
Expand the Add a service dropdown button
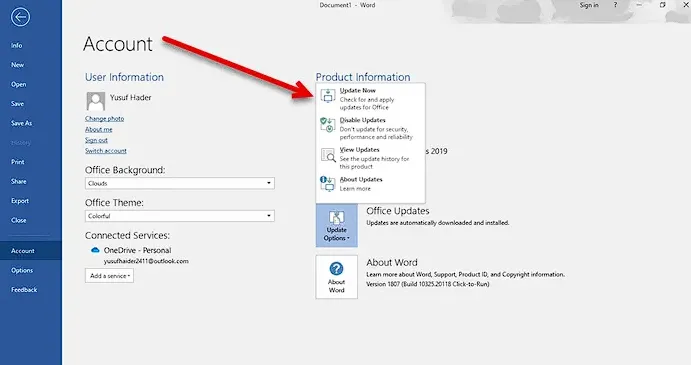tap(109, 276)
